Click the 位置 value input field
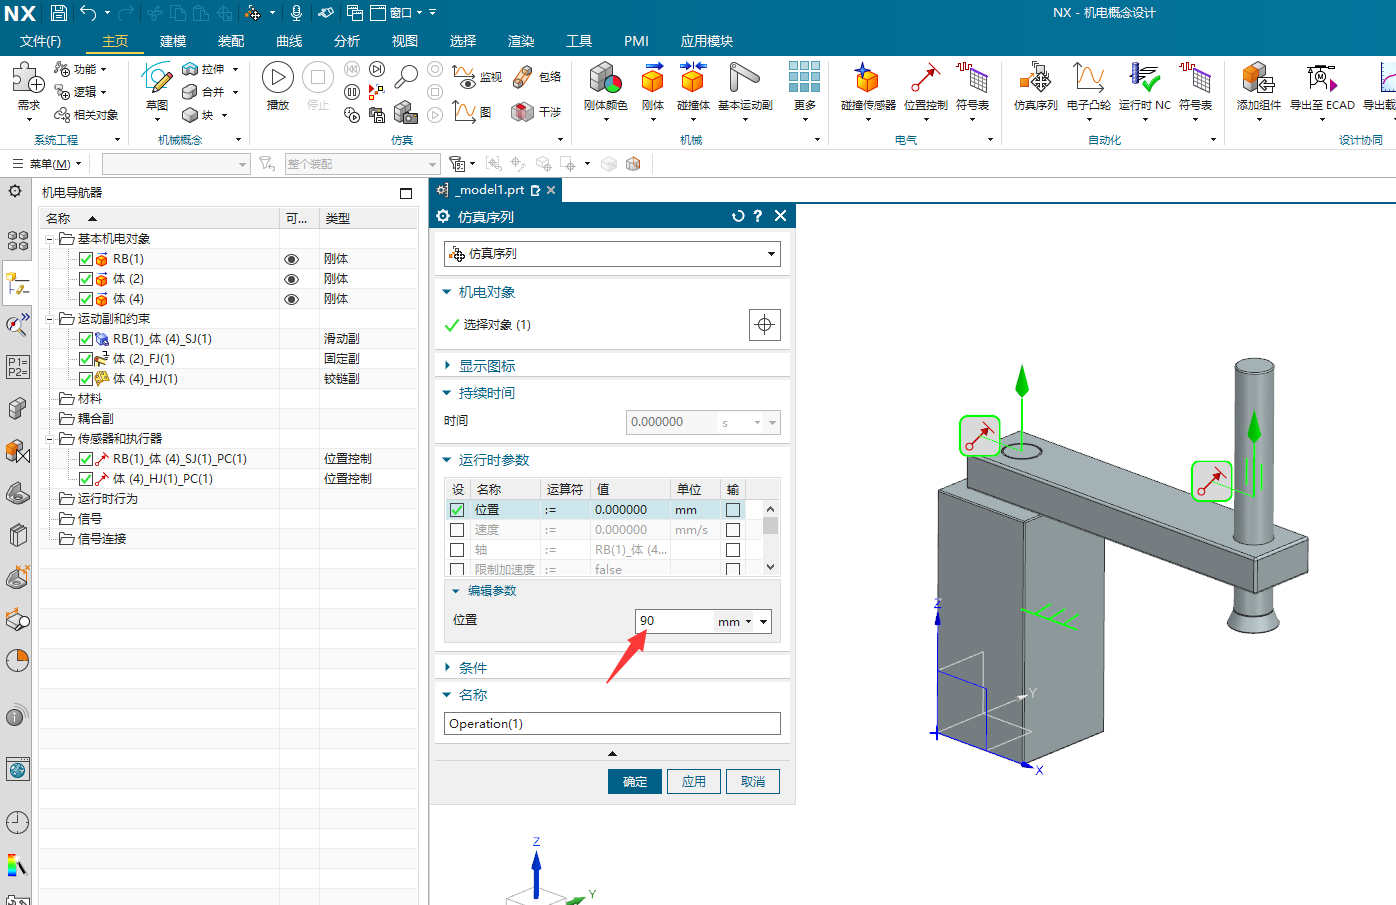Screen dimensions: 1396x905 point(675,621)
